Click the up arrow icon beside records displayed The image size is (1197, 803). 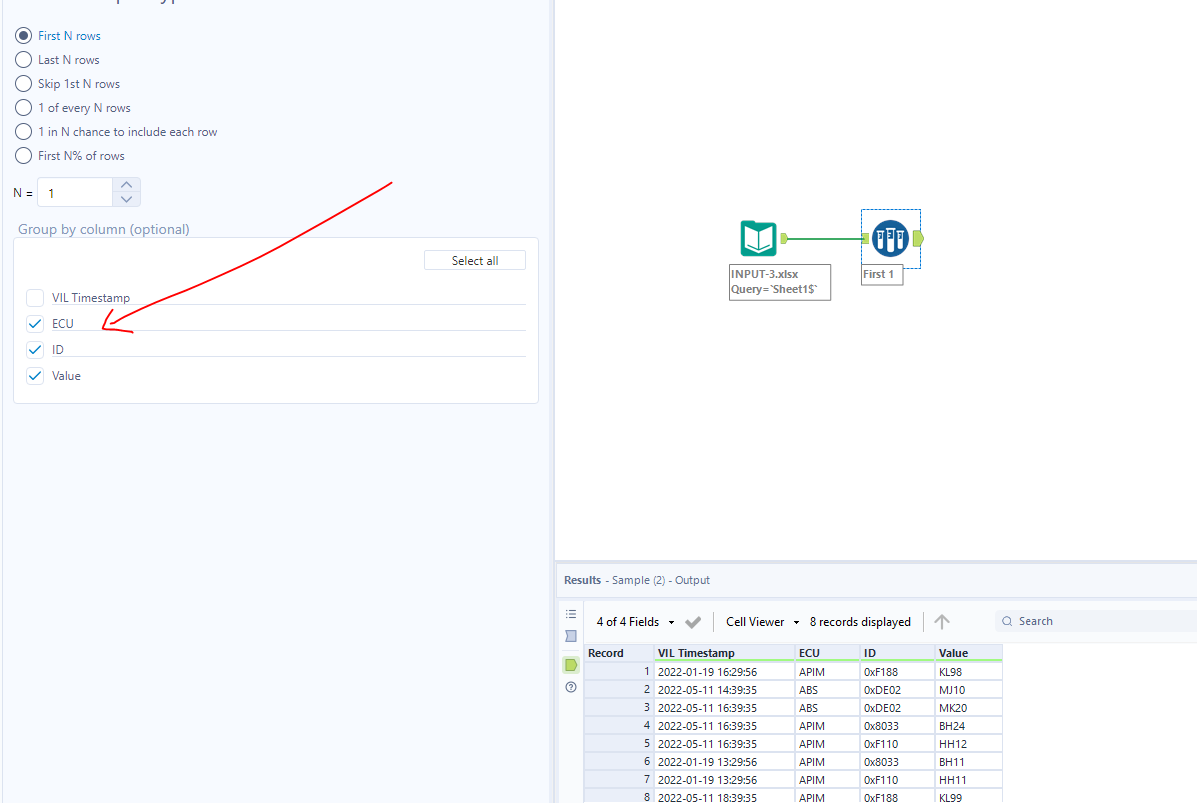pos(941,621)
